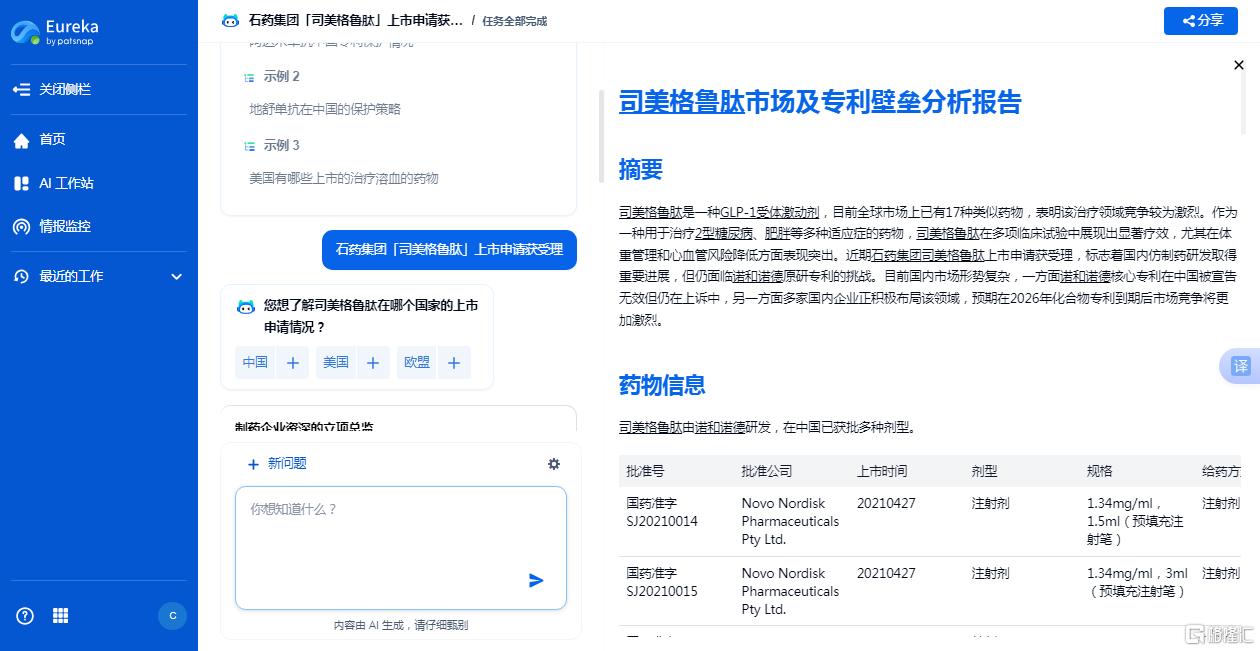Viewport: 1260px width, 651px height.
Task: Click the 批准号 column header
Action: [645, 471]
